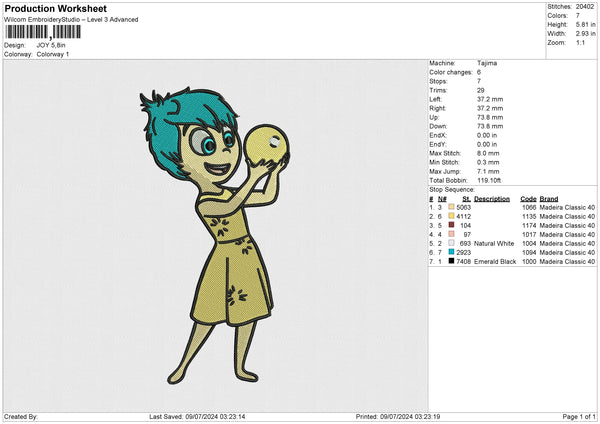Select the Emerald Black thread swatch
600x424 pixels.
point(451,261)
